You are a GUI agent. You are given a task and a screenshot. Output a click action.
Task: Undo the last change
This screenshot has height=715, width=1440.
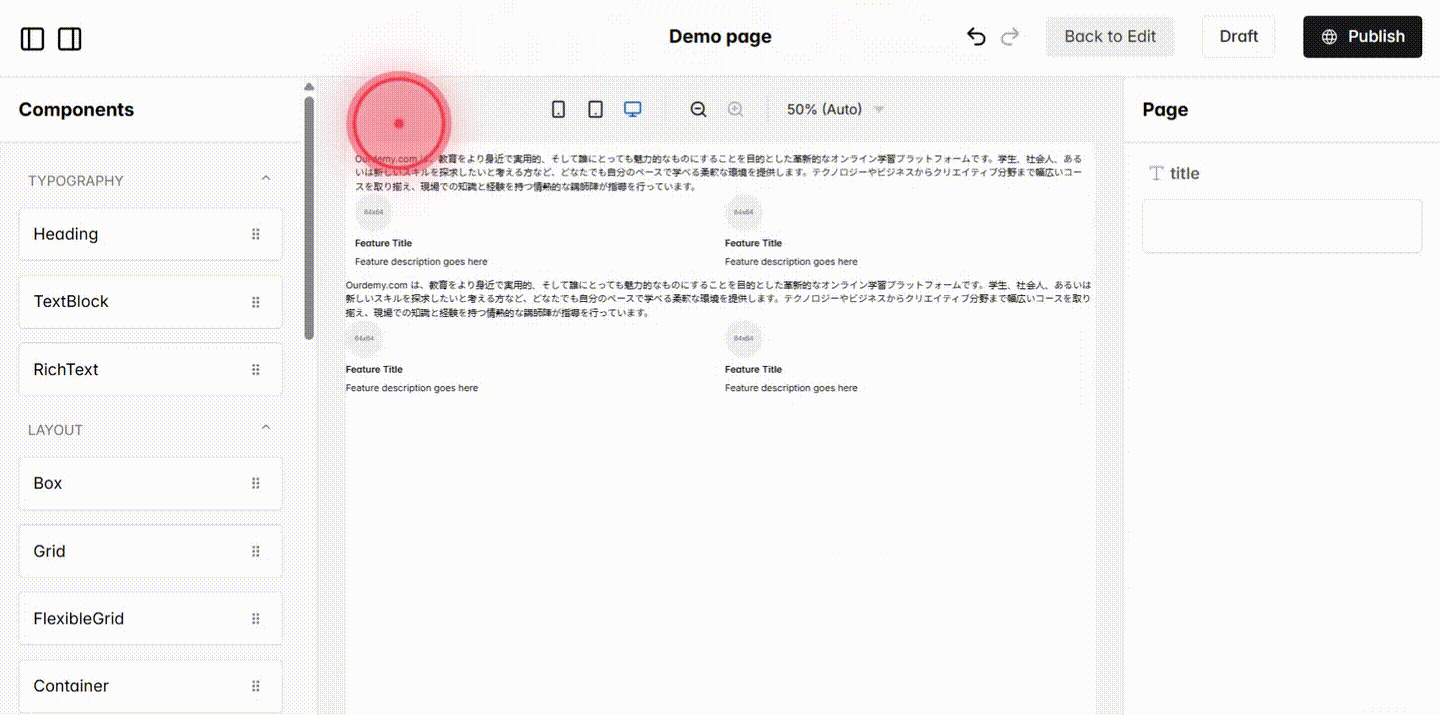pyautogui.click(x=976, y=36)
